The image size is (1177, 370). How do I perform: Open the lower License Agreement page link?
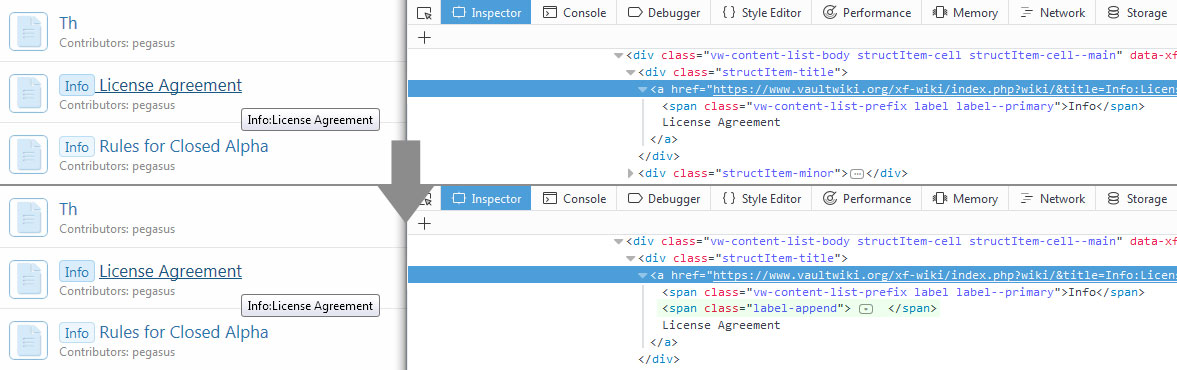pyautogui.click(x=170, y=271)
